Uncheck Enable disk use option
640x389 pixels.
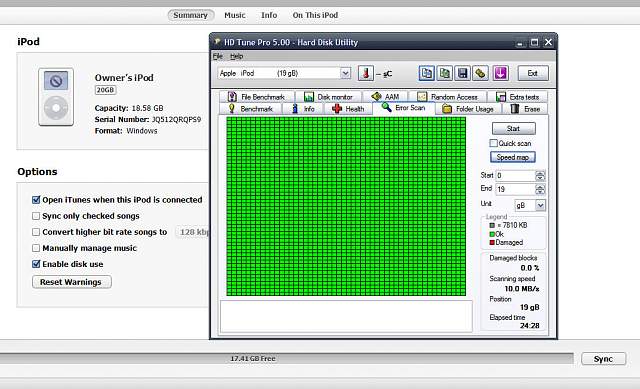pos(36,264)
